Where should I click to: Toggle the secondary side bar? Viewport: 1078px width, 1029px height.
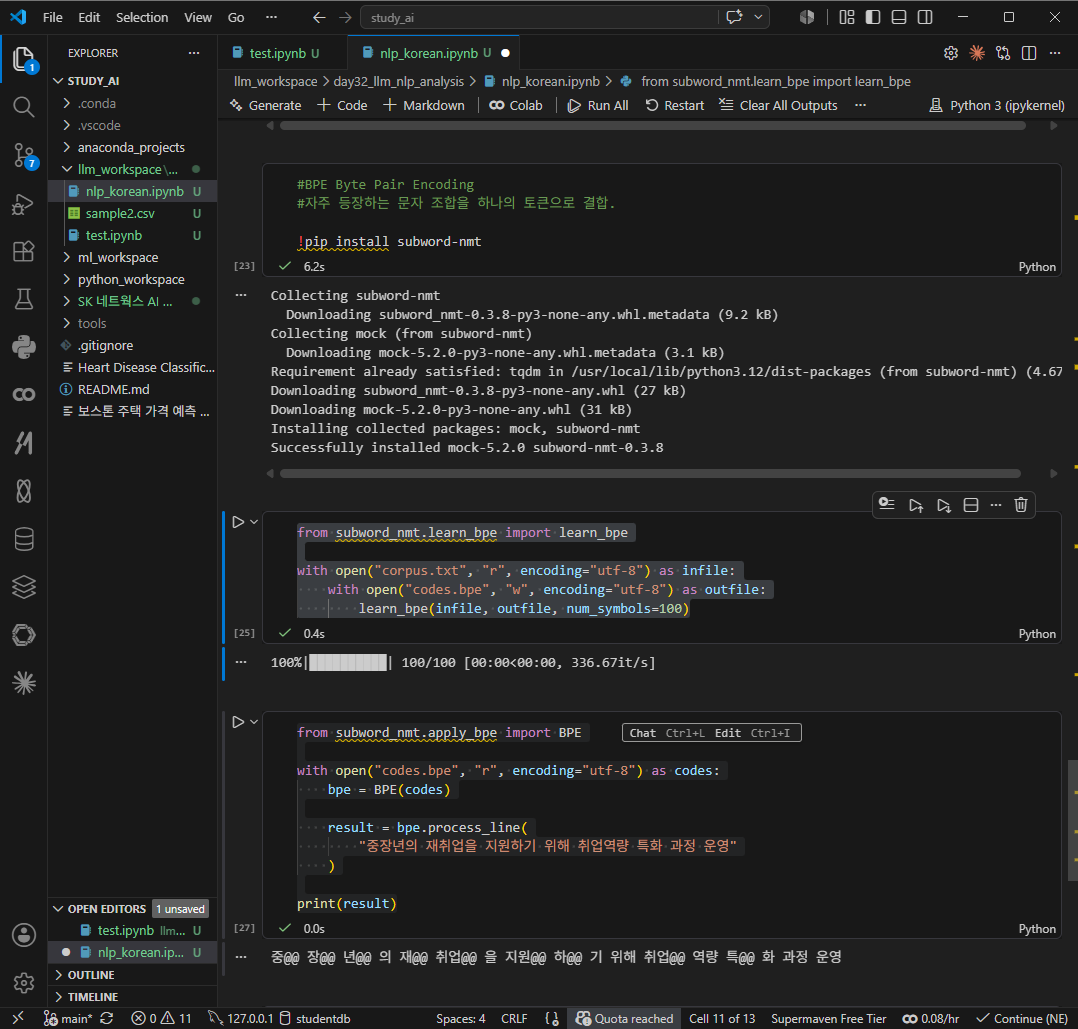pos(925,17)
